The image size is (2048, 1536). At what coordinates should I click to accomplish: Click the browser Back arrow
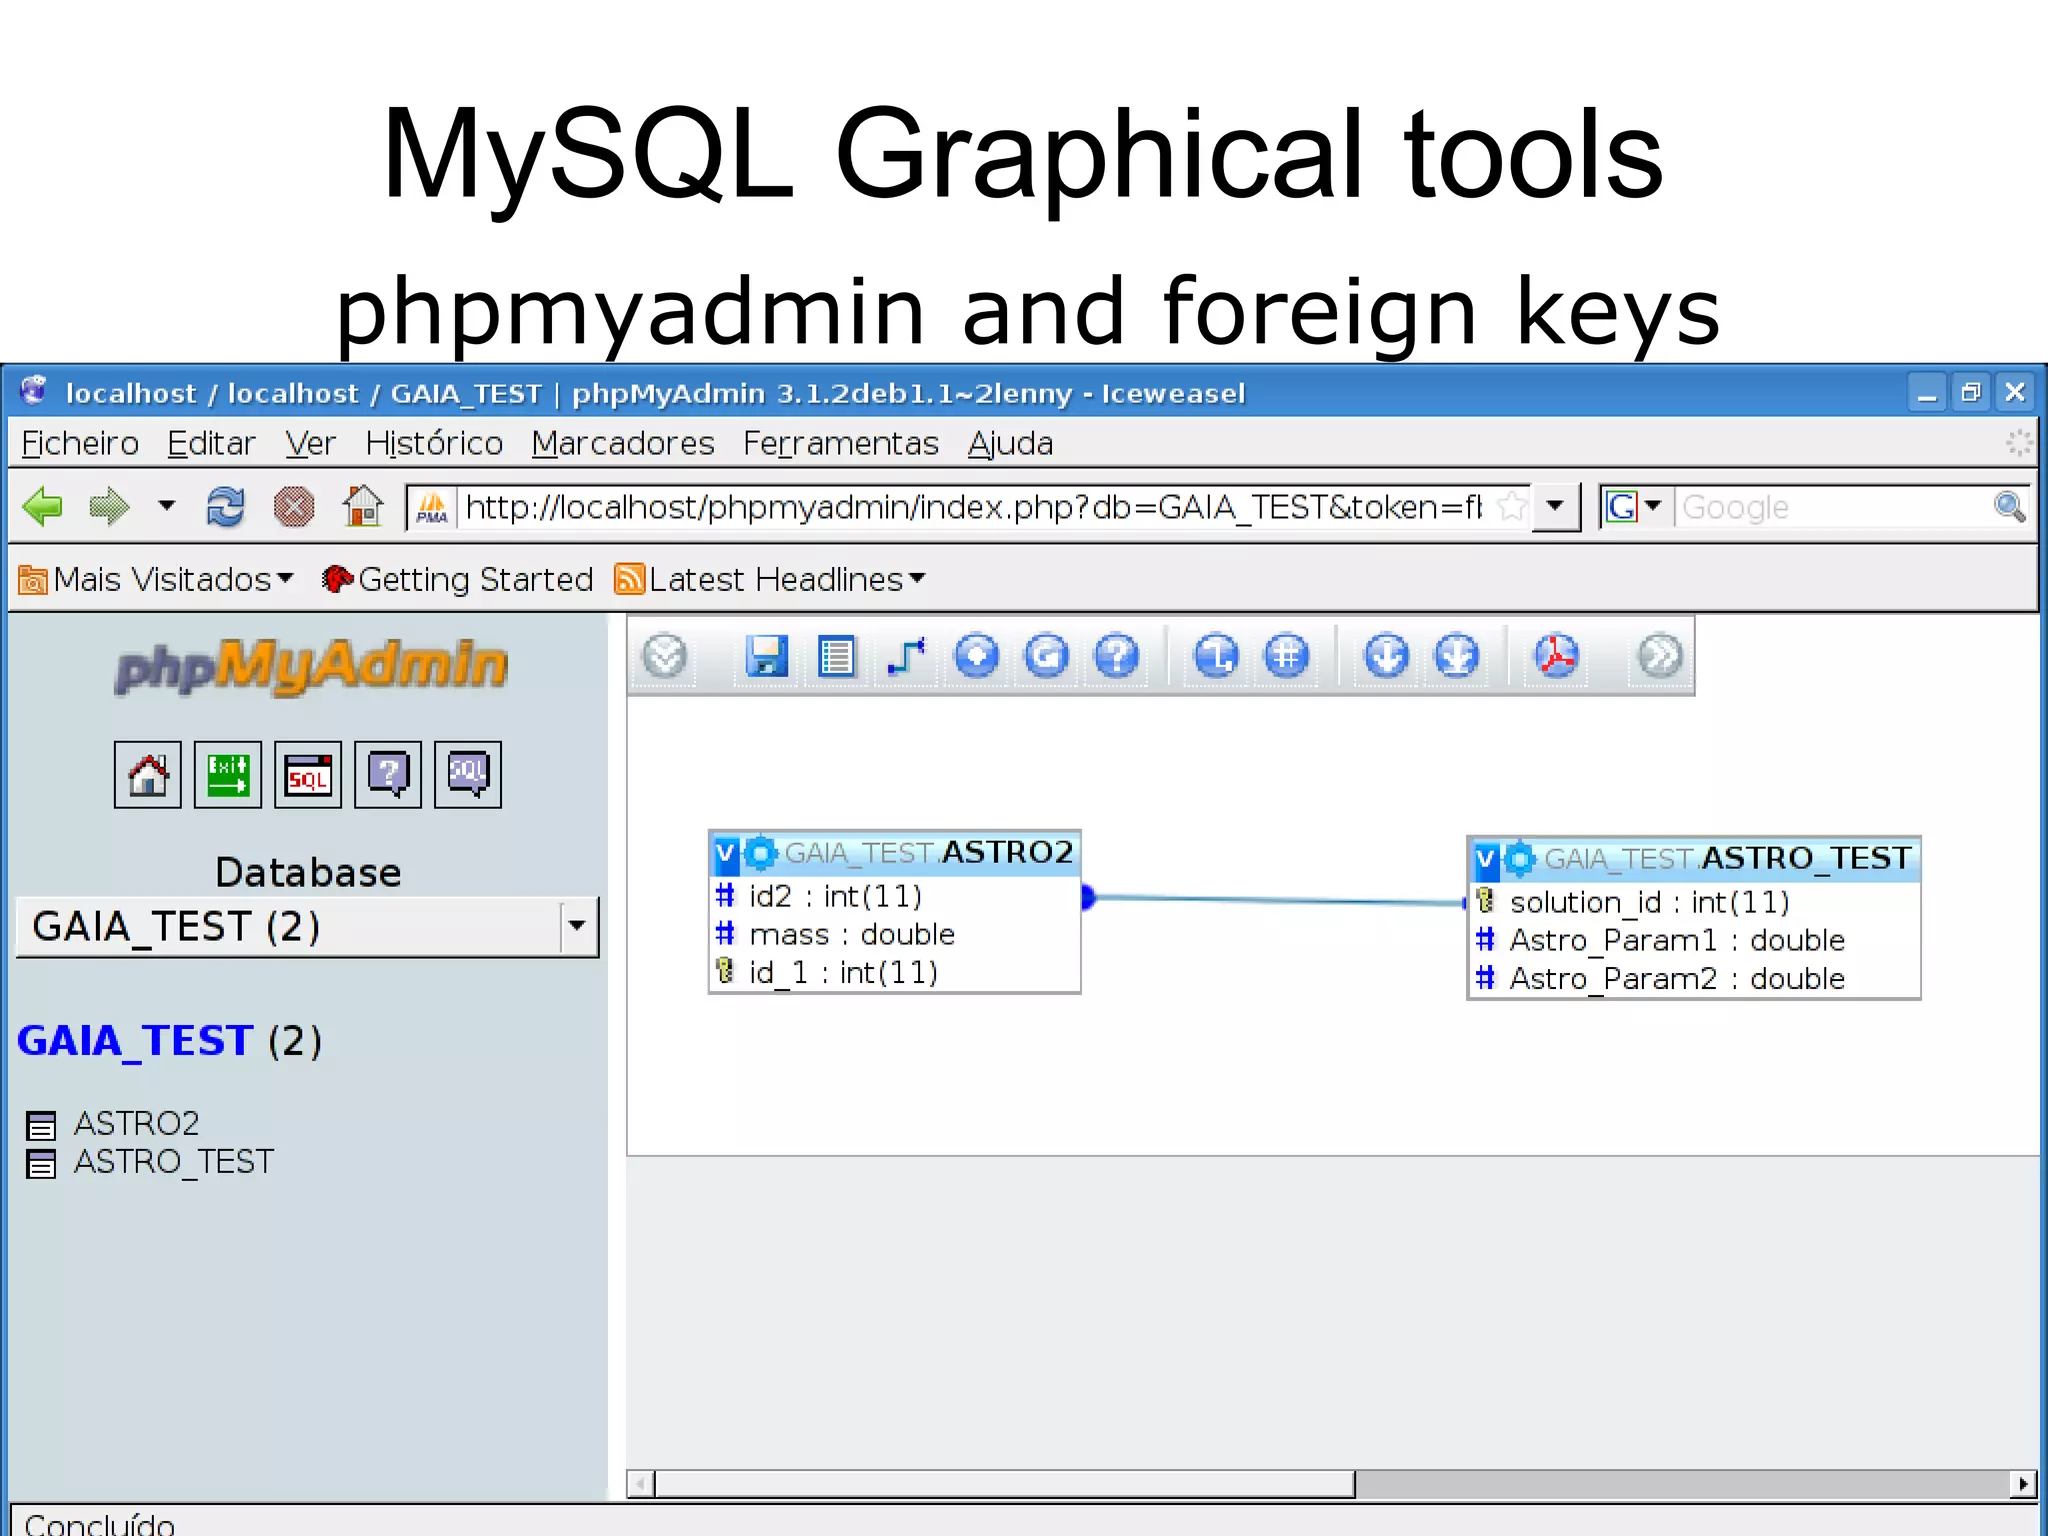(x=42, y=507)
